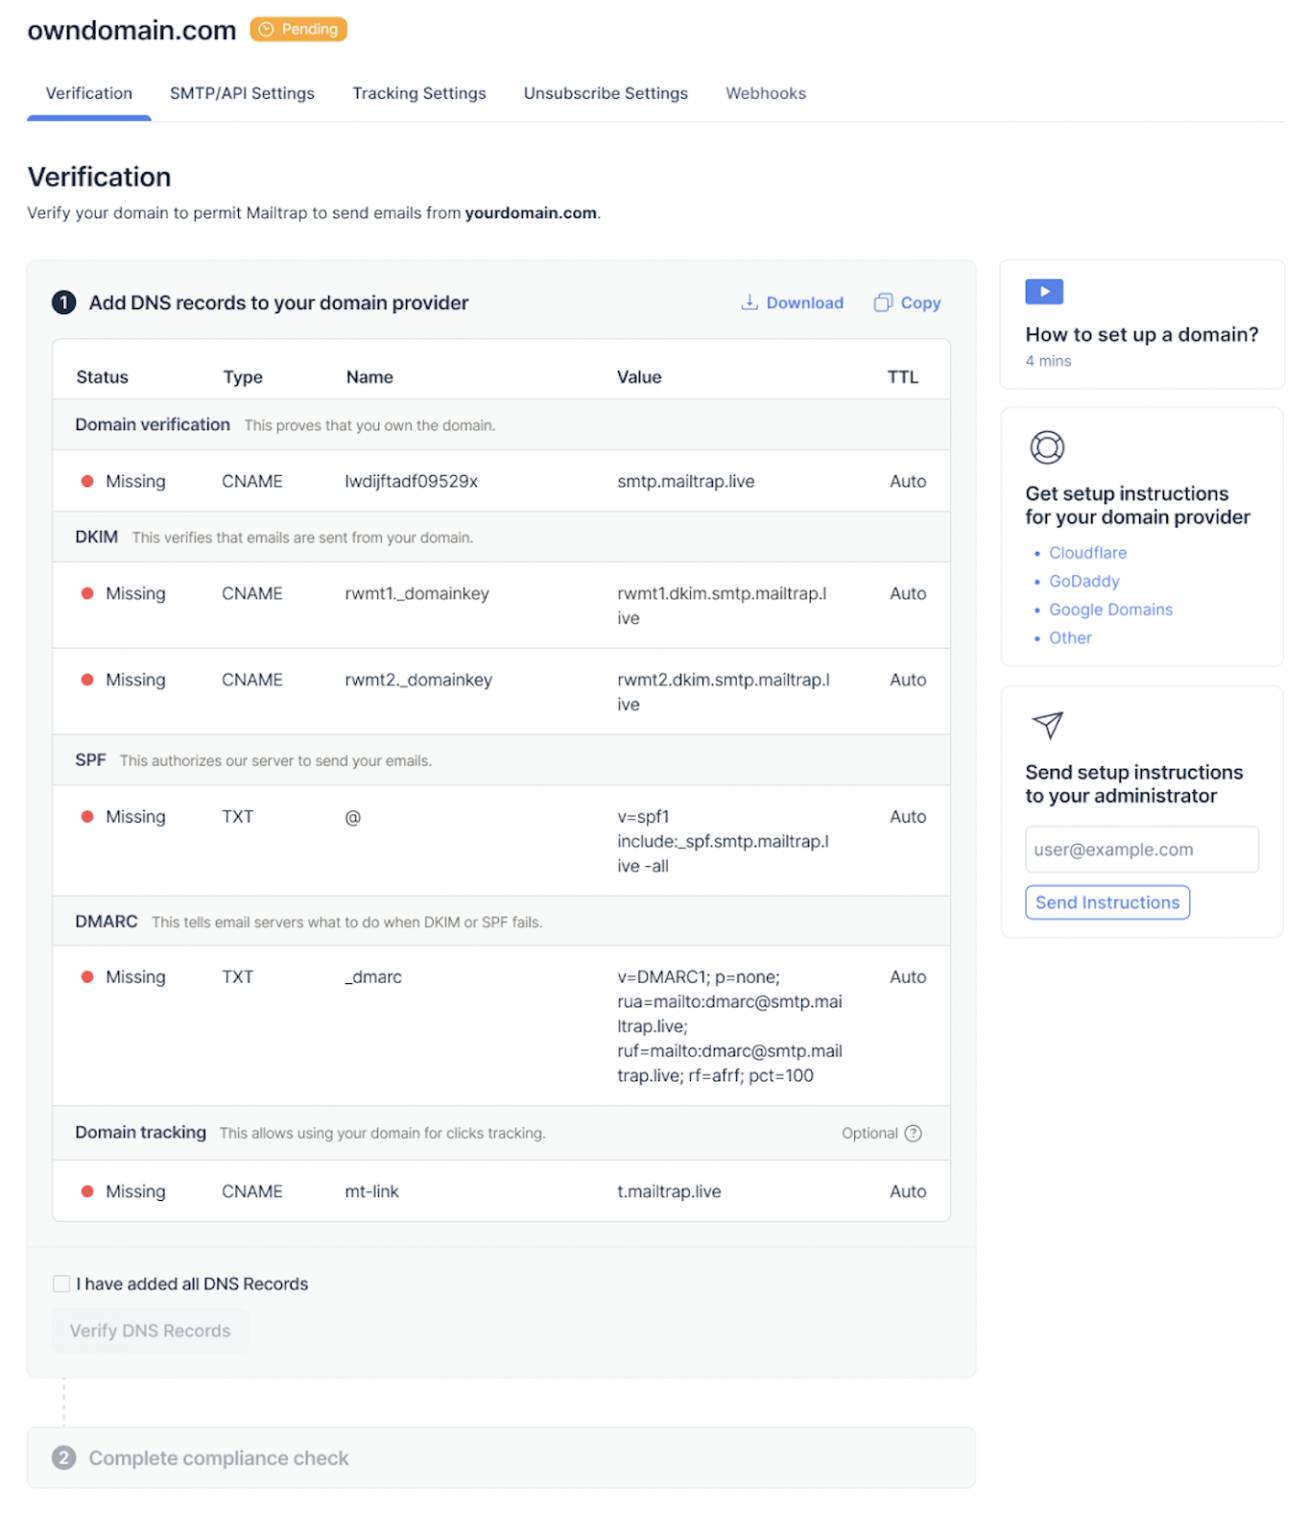Open the Webhooks tab
The height and width of the screenshot is (1536, 1308).
pyautogui.click(x=765, y=93)
